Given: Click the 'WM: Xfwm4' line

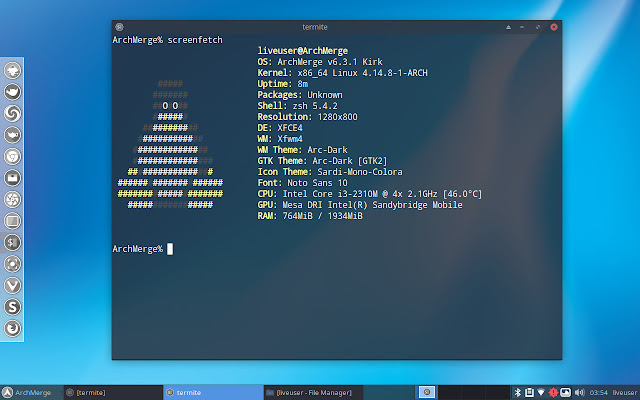Looking at the screenshot, I should (x=280, y=139).
